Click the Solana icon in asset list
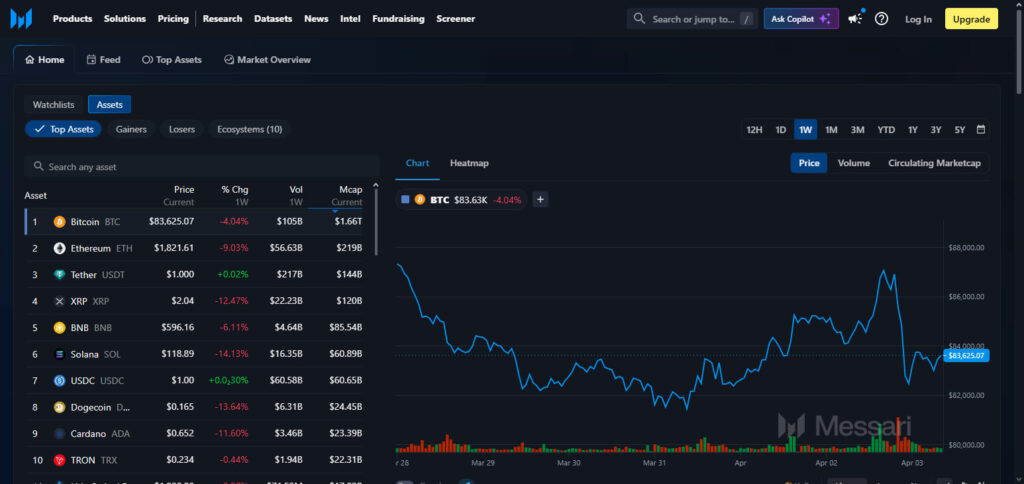This screenshot has height=484, width=1024. (60, 354)
